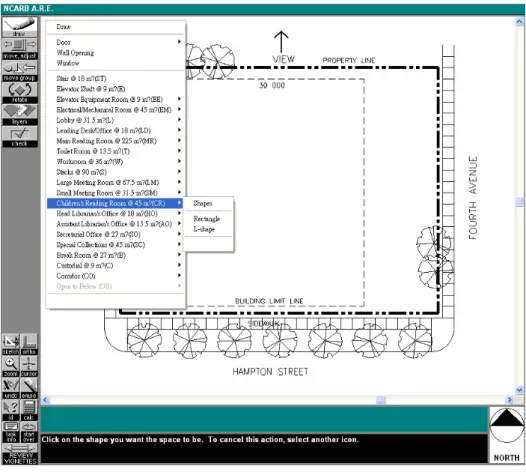This screenshot has height=472, width=526.
Task: Toggle the ortho tool
Action: 29,345
